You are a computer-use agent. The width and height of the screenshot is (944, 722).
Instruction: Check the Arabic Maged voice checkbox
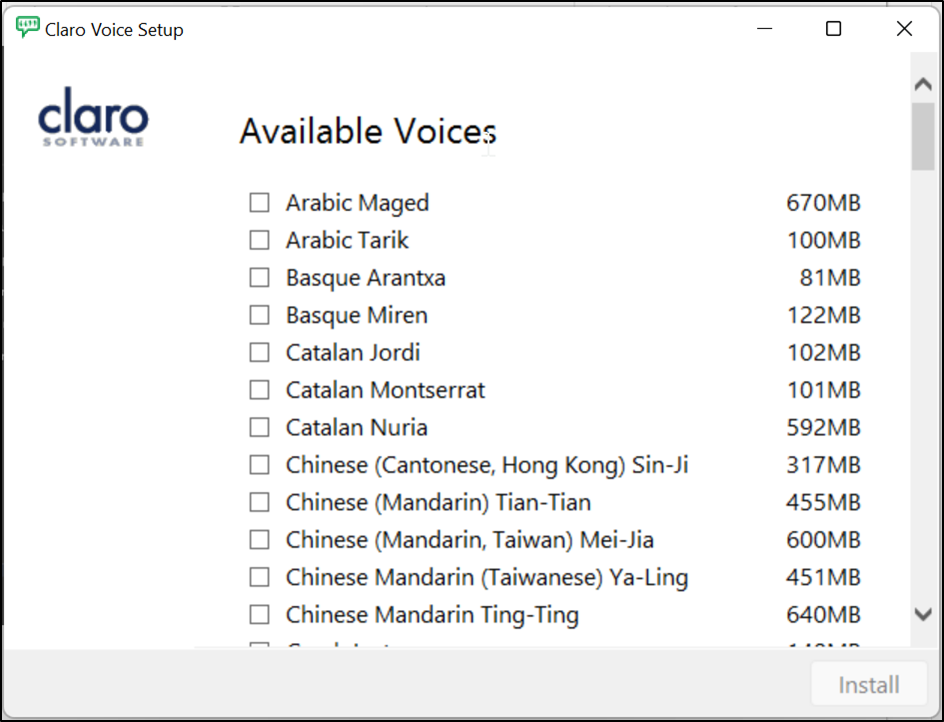pos(260,203)
